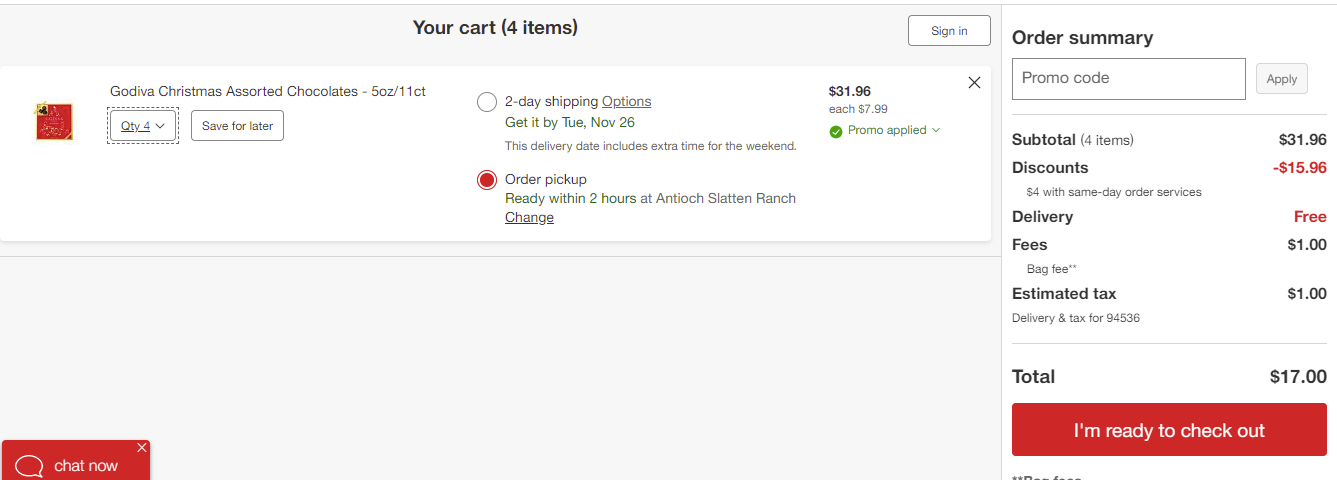Screen dimensions: 1337x480
Task: Apply the promo code
Action: click(x=1282, y=79)
